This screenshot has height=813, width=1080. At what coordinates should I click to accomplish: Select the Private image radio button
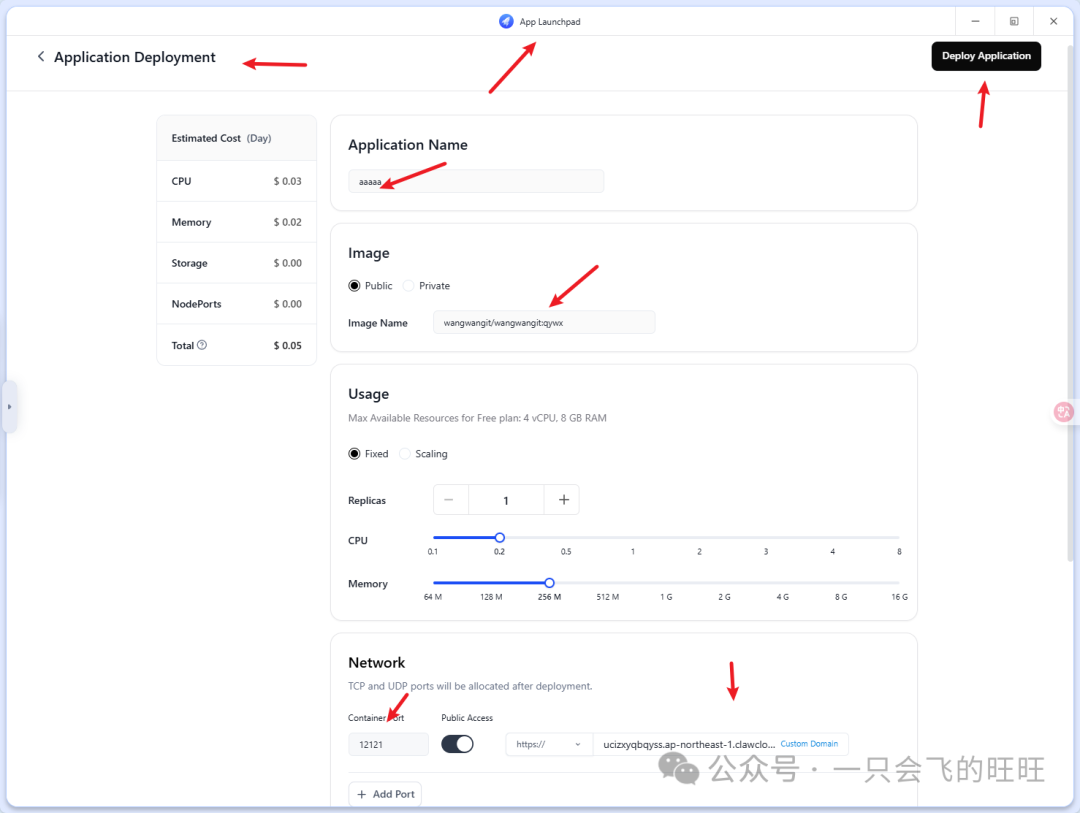(x=408, y=286)
